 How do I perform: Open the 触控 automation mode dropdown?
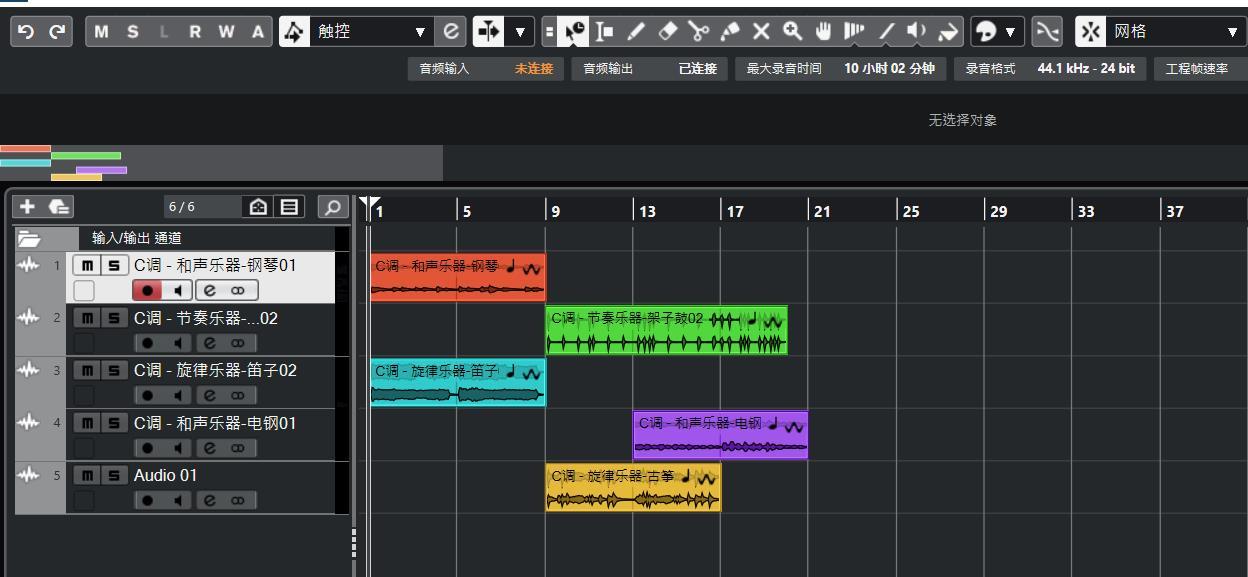click(x=420, y=32)
